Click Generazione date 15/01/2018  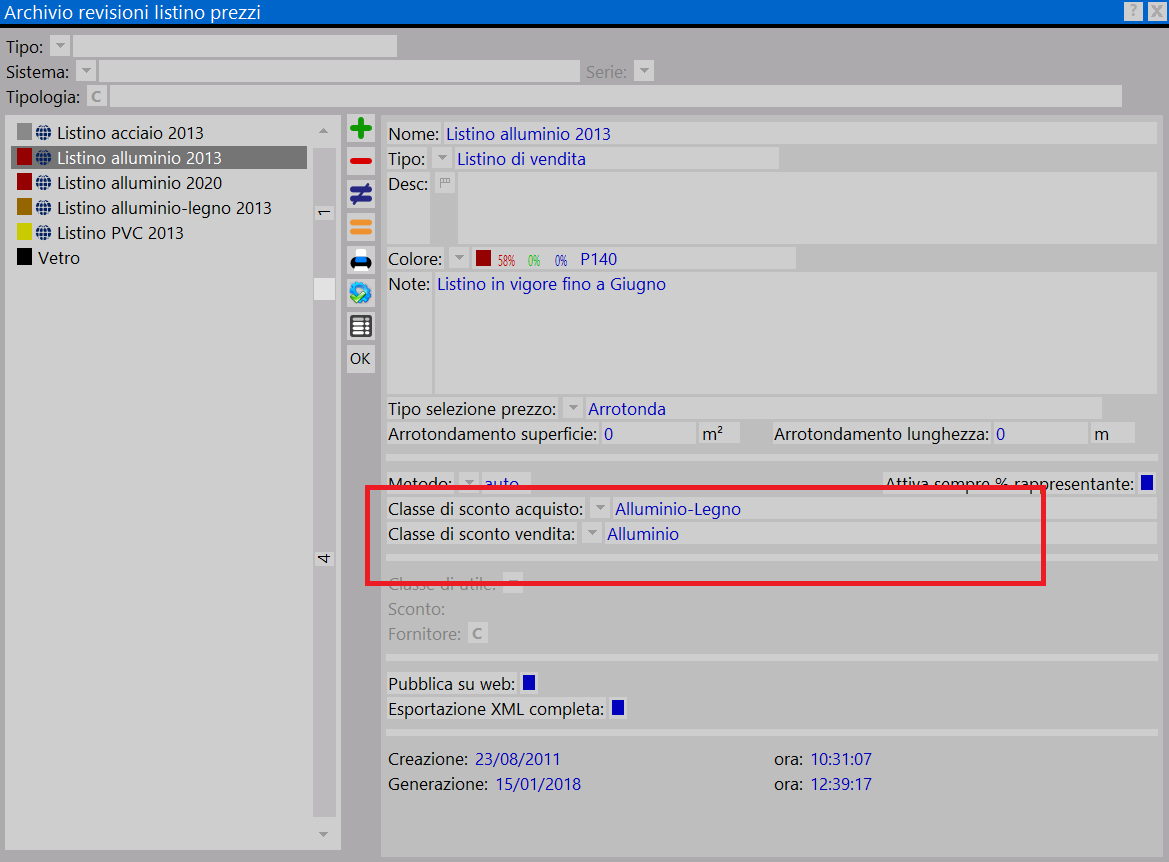coord(538,784)
